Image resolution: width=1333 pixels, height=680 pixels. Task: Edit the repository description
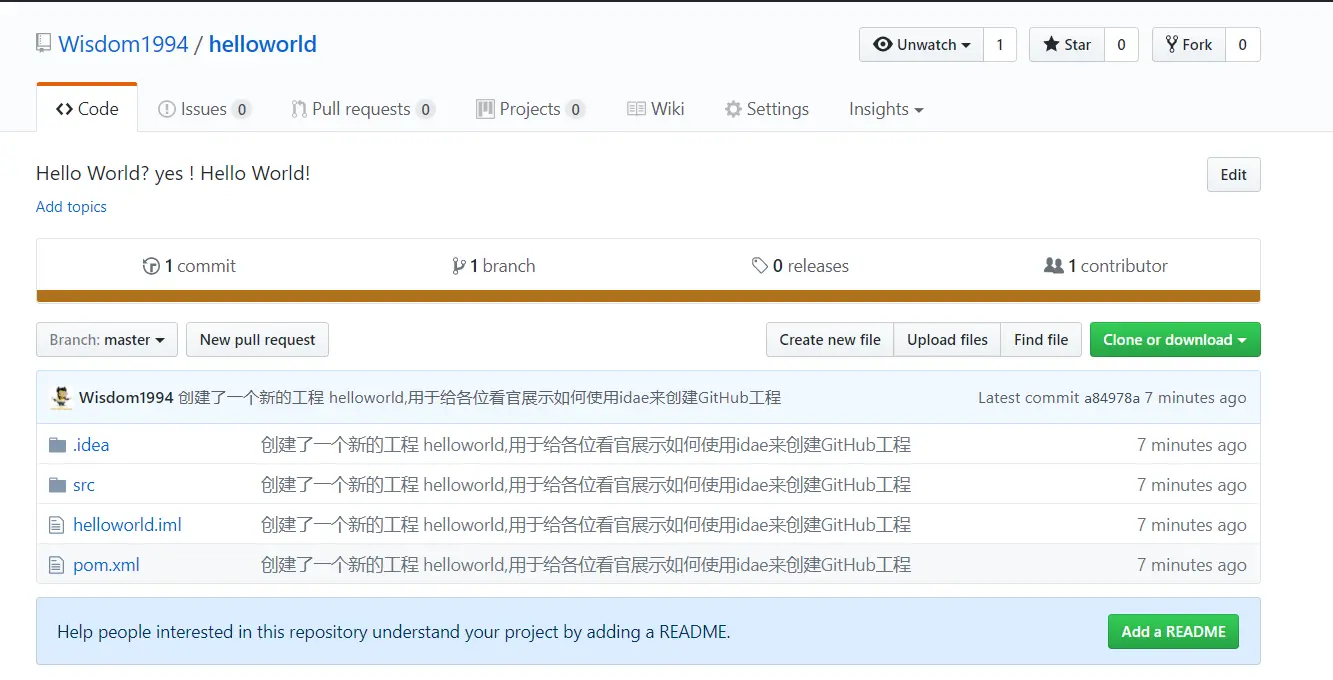(1233, 175)
